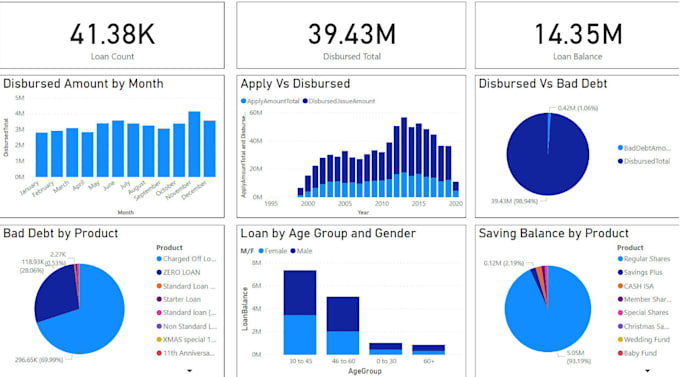Select the Female segment of 30 to 45 bar

click(300, 334)
